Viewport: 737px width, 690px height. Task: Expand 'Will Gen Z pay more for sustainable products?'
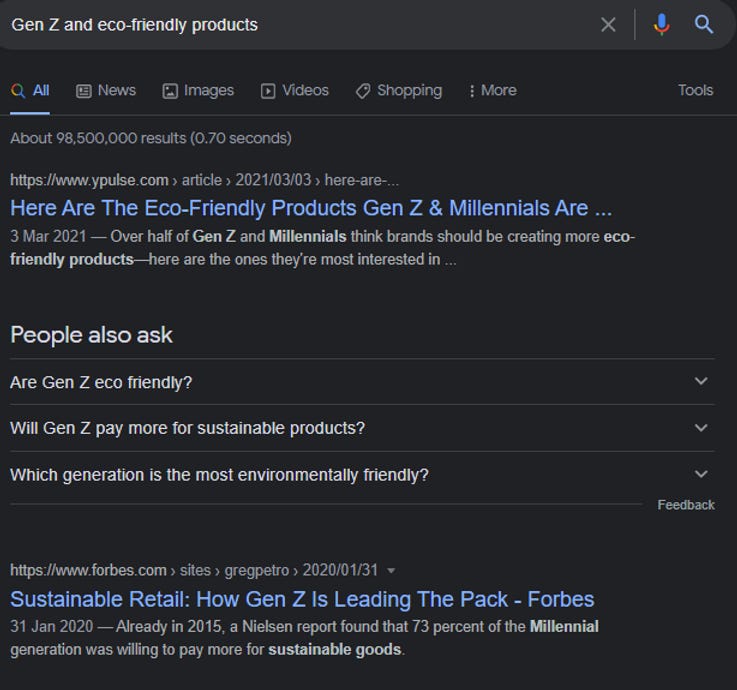click(x=362, y=428)
